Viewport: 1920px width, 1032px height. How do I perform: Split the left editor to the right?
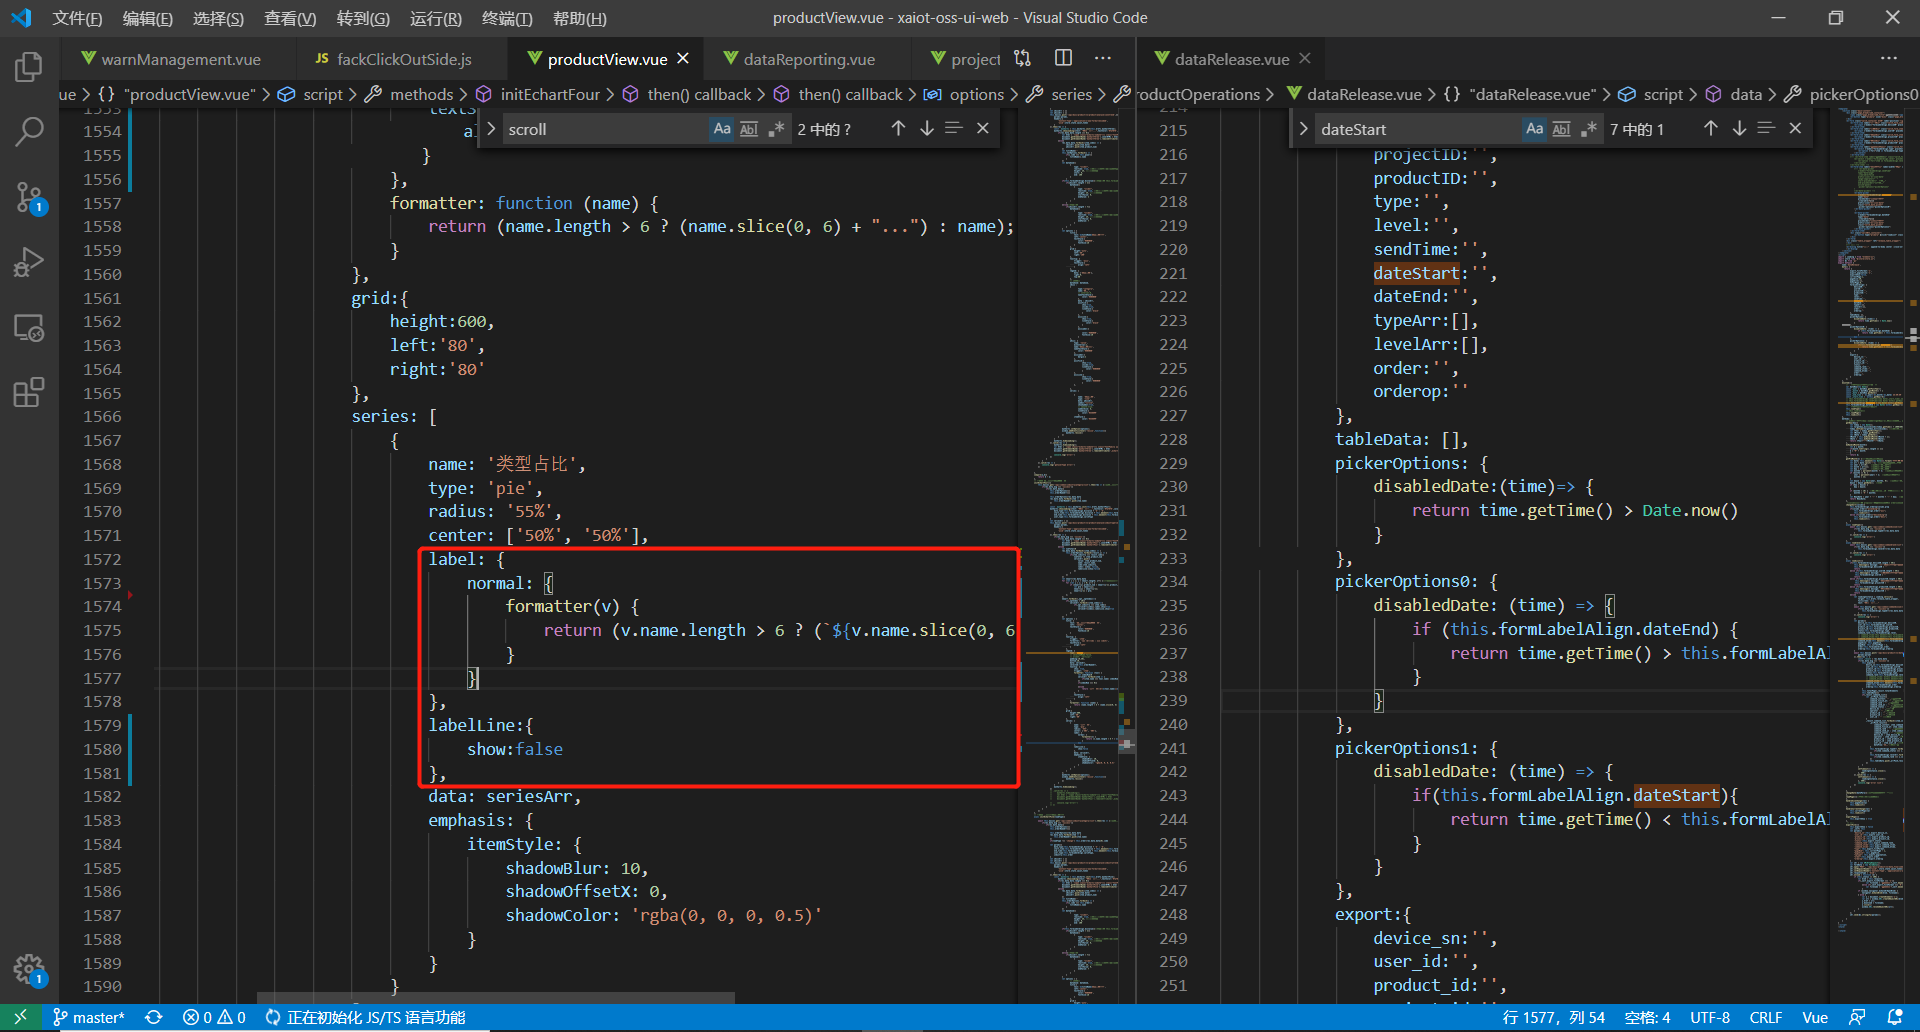tap(1063, 58)
